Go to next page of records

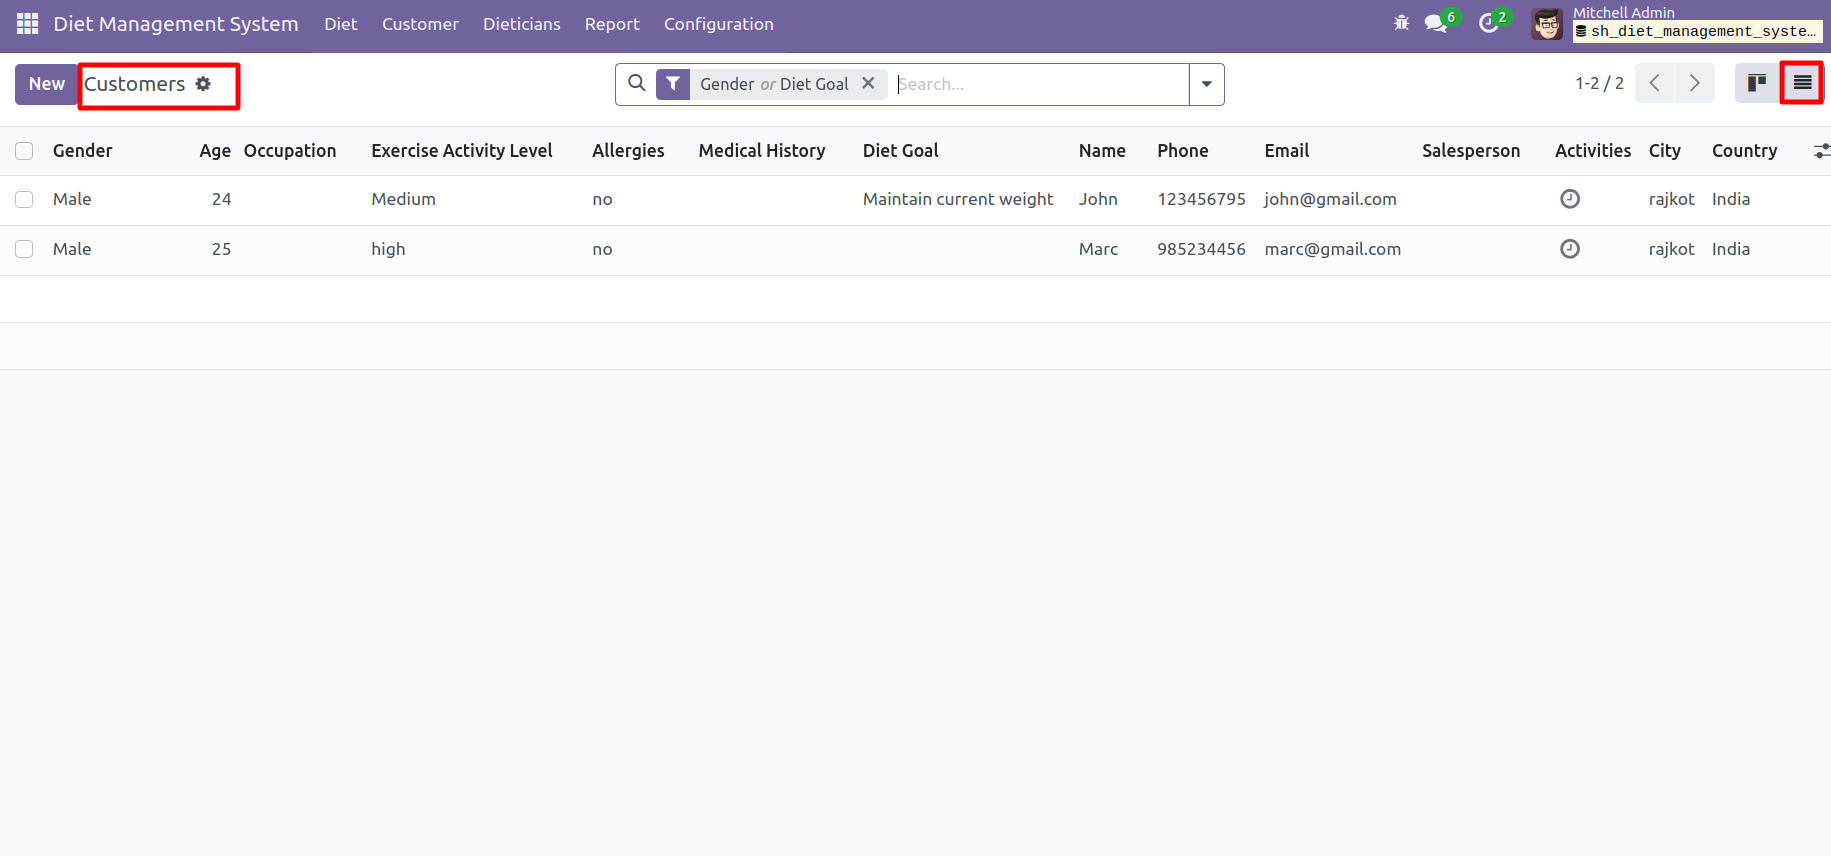point(1694,83)
